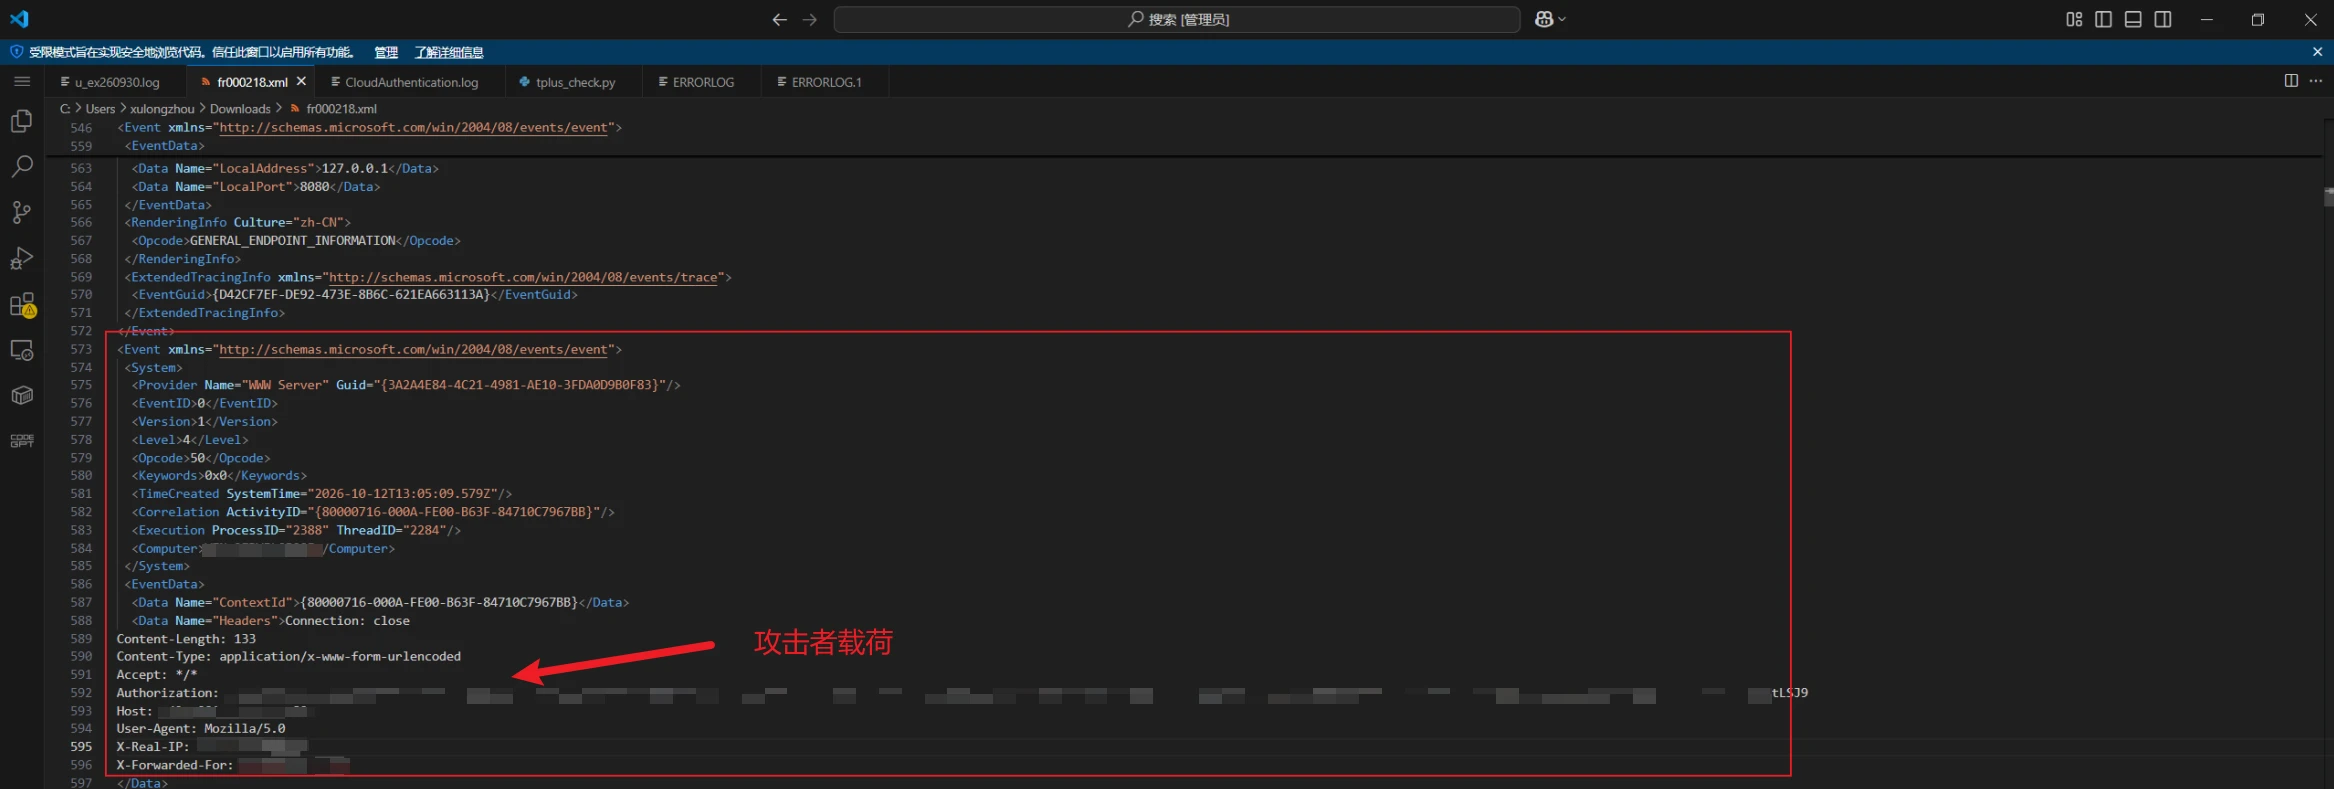The width and height of the screenshot is (2334, 789).
Task: Click line number 595 in gutter
Action: pyautogui.click(x=81, y=746)
